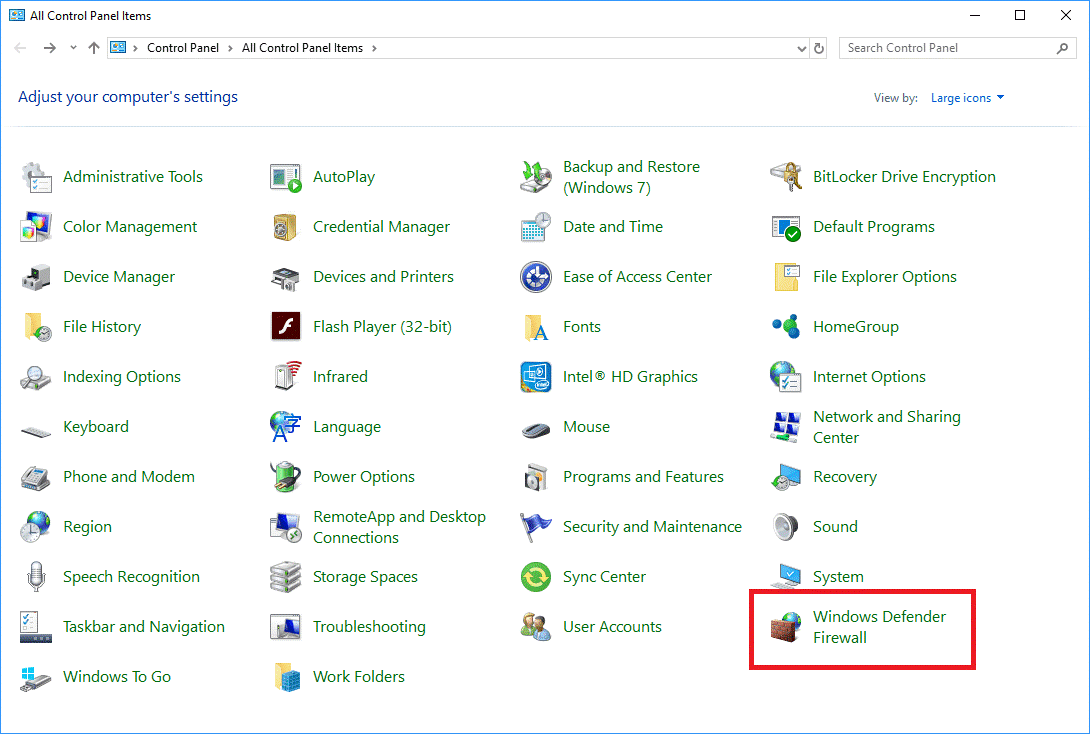
Task: Expand the chevron after All Control Panel Items
Action: click(374, 48)
